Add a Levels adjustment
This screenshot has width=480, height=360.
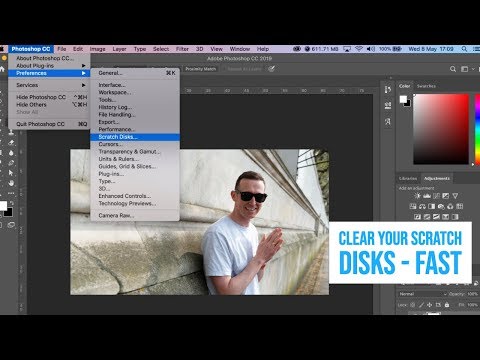coord(427,196)
